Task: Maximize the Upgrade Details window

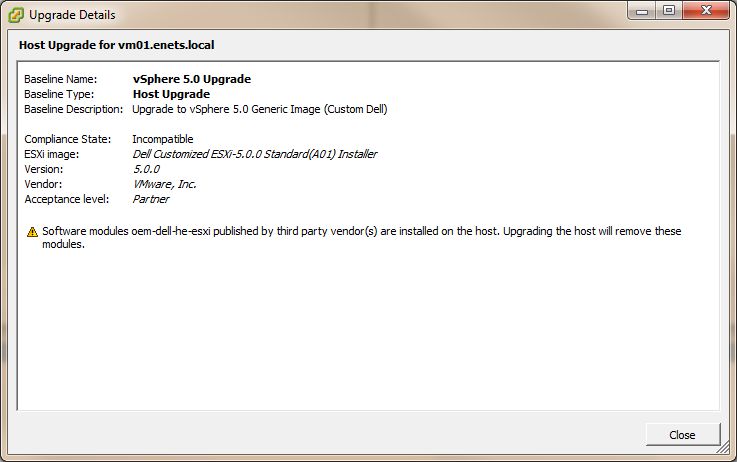Action: (x=669, y=10)
